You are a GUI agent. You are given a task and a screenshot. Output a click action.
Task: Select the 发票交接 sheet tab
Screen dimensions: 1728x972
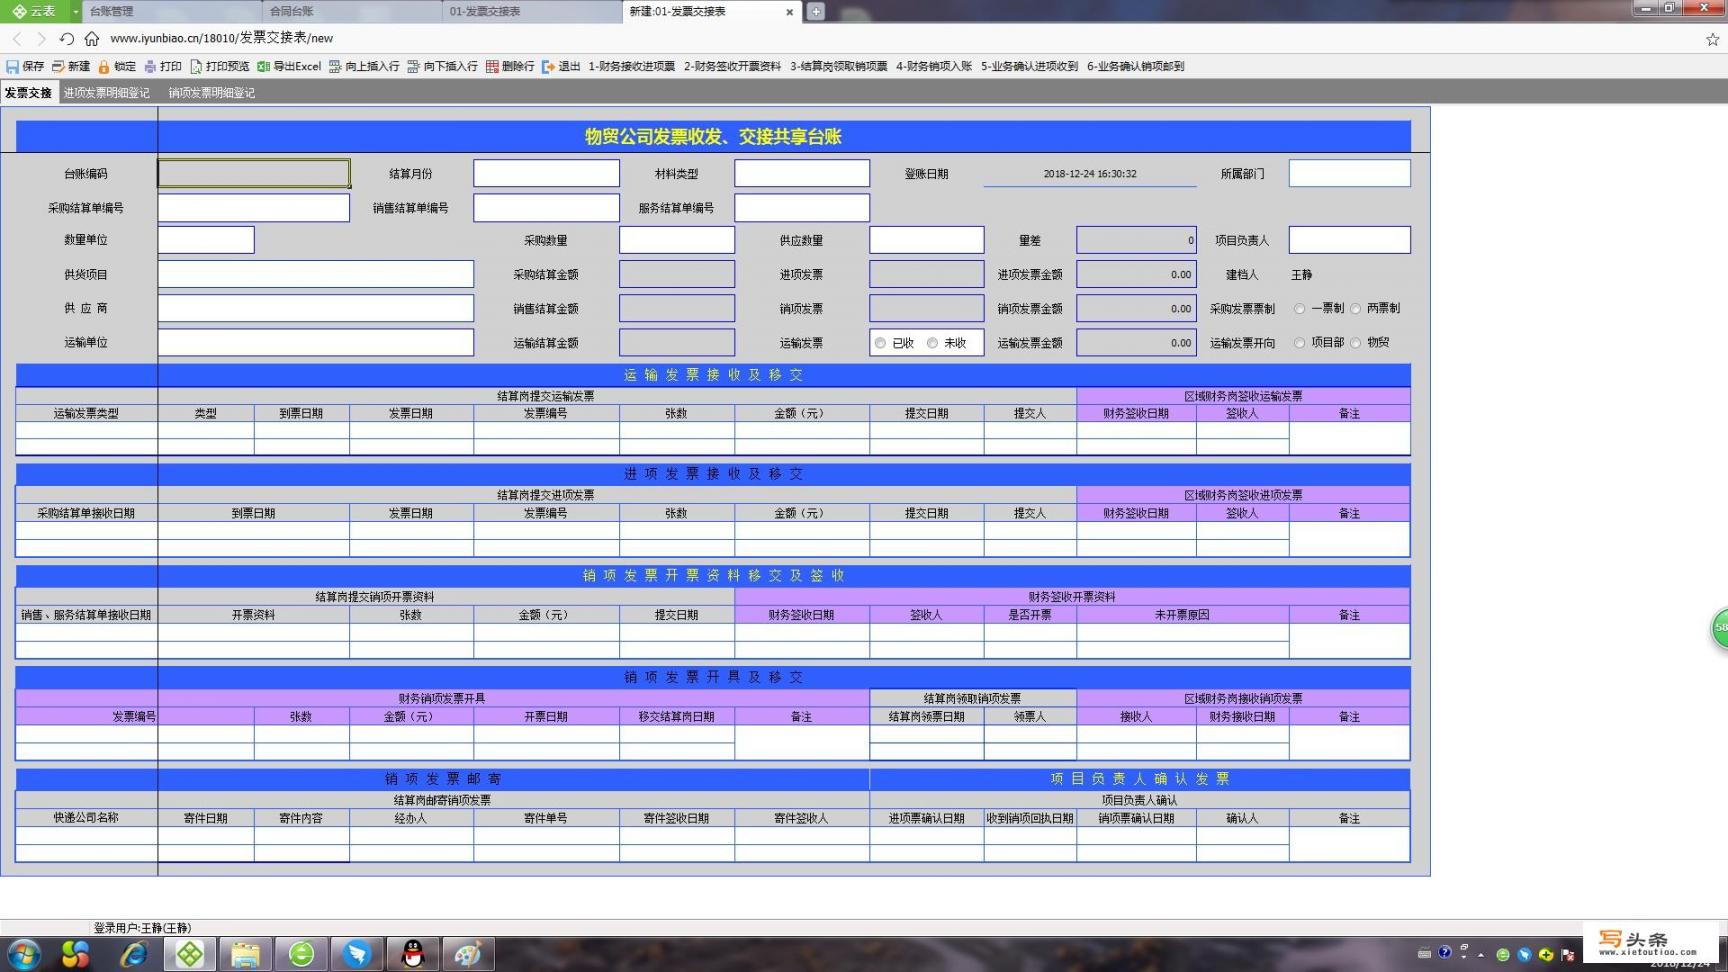pos(28,92)
